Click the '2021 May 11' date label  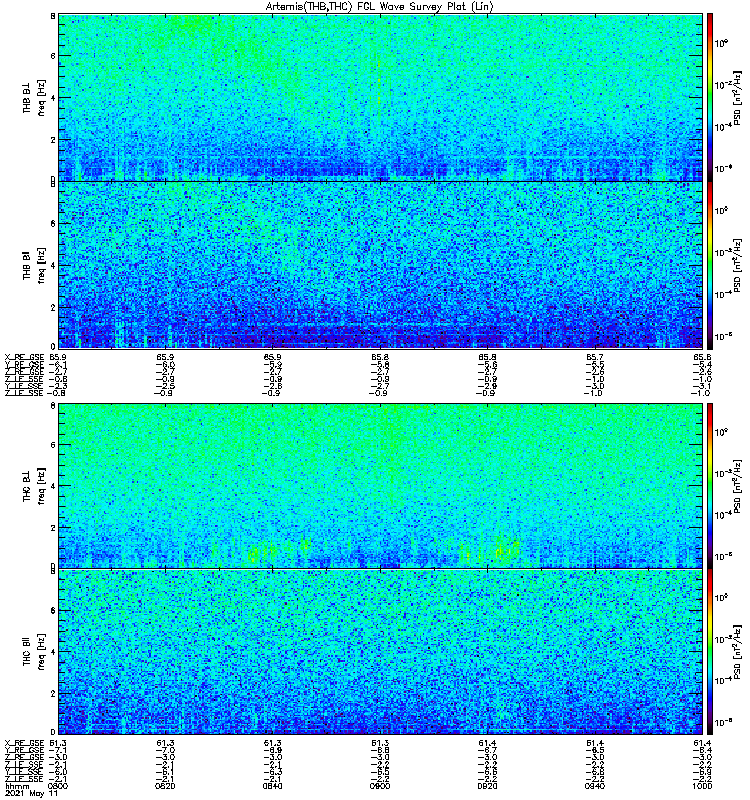[x=31, y=794]
